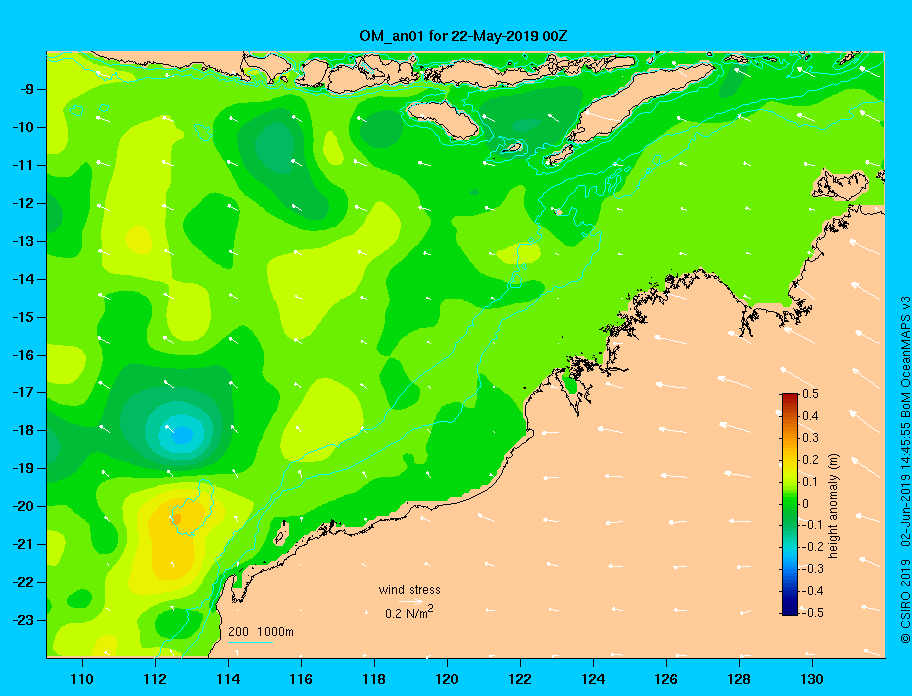Select the -17 latitude axis label

tap(24, 392)
